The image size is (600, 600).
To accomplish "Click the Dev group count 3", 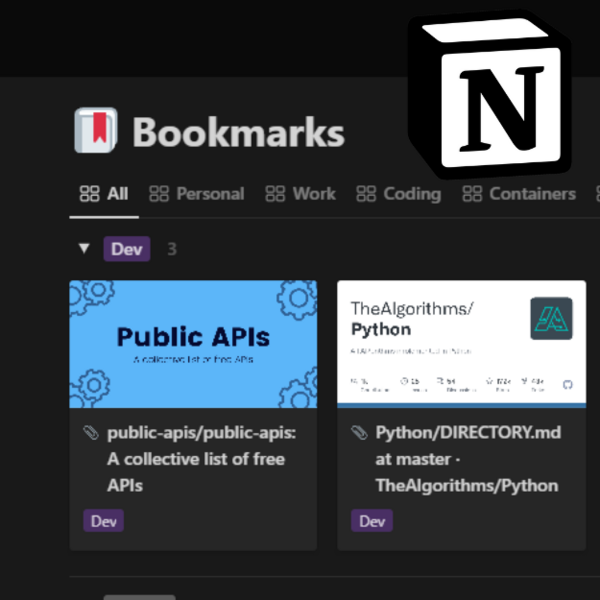I will 172,249.
